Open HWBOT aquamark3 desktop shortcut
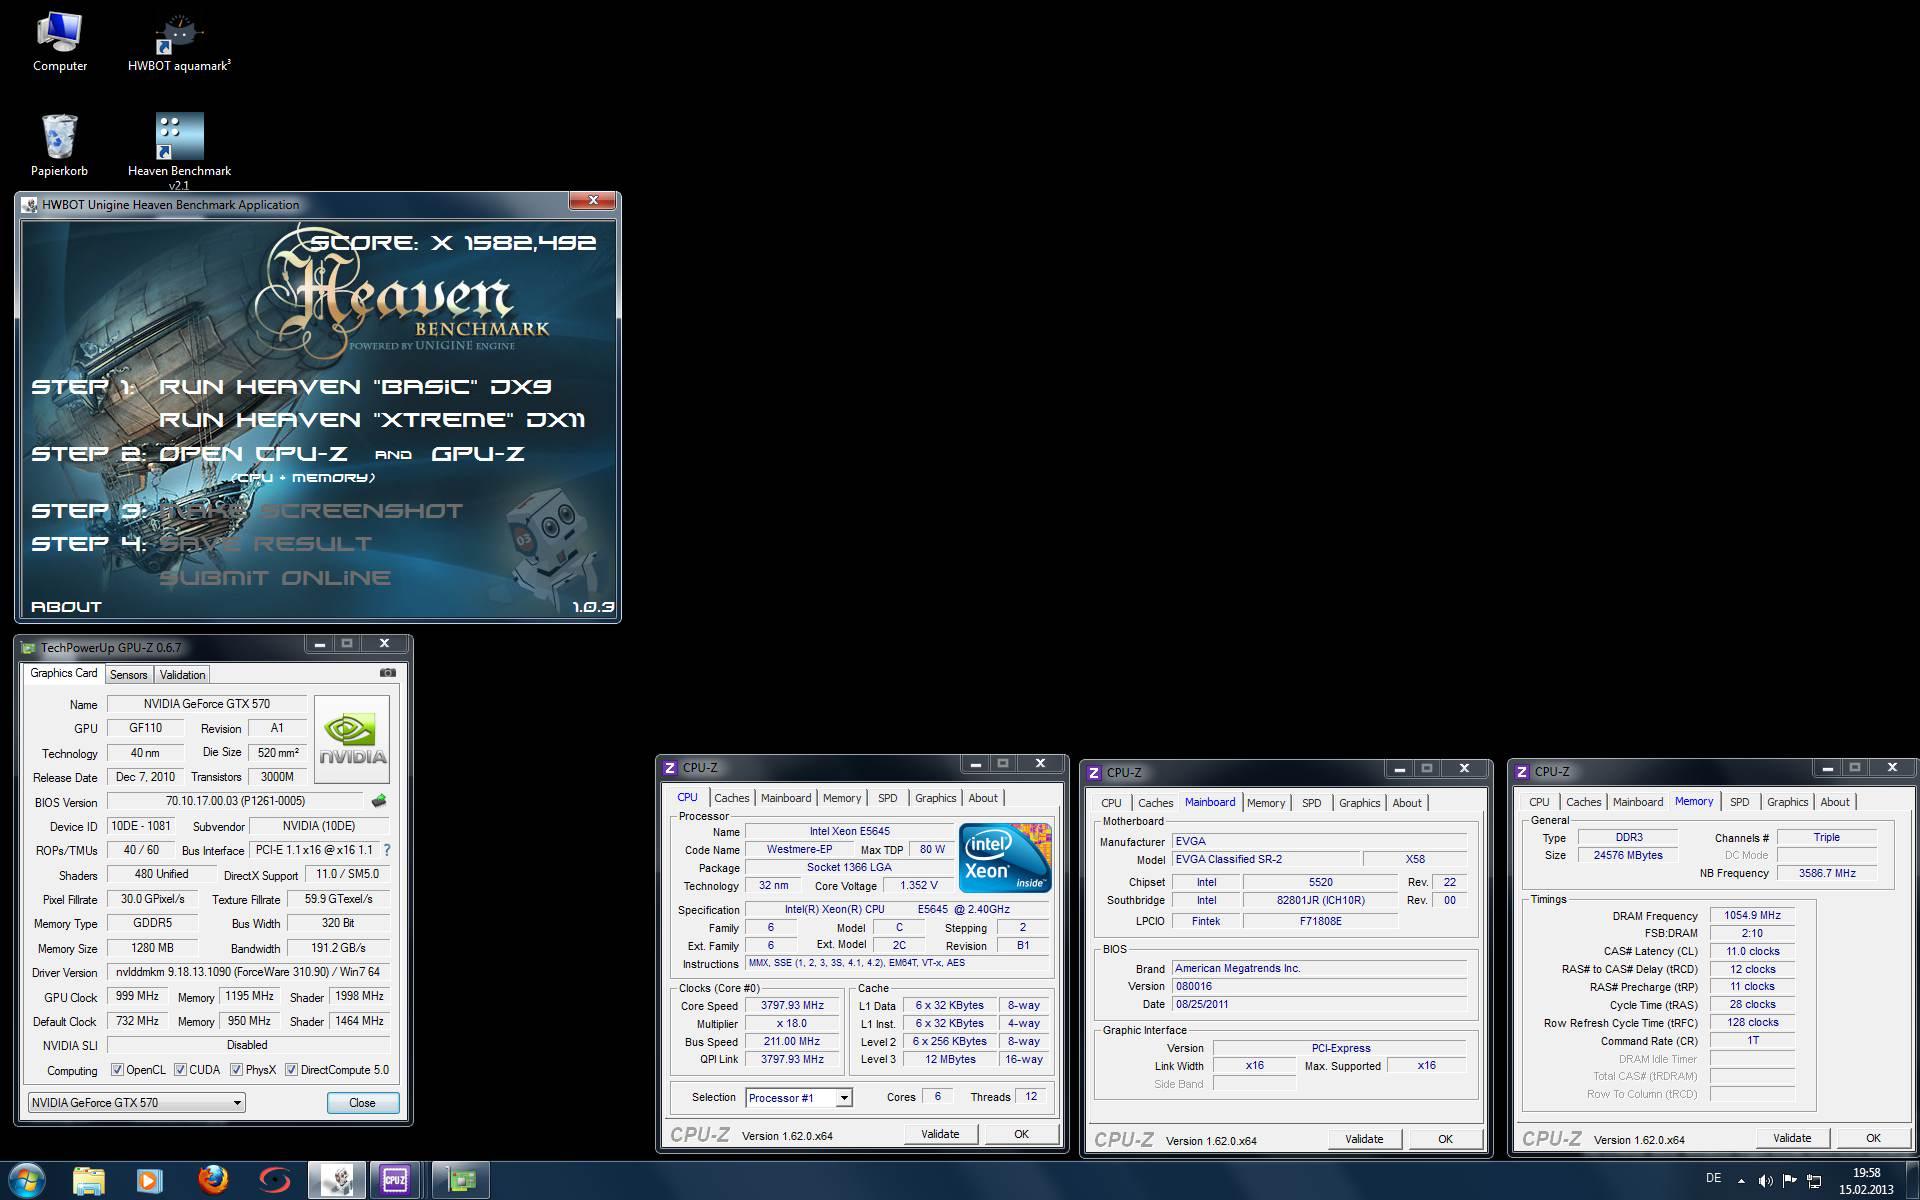The width and height of the screenshot is (1920, 1200). [179, 42]
